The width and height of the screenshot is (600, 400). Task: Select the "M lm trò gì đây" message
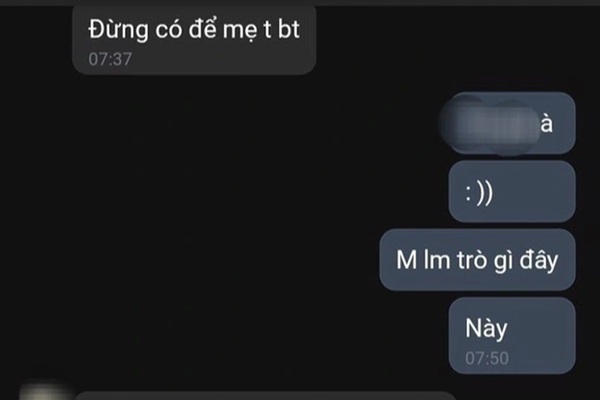pyautogui.click(x=477, y=260)
